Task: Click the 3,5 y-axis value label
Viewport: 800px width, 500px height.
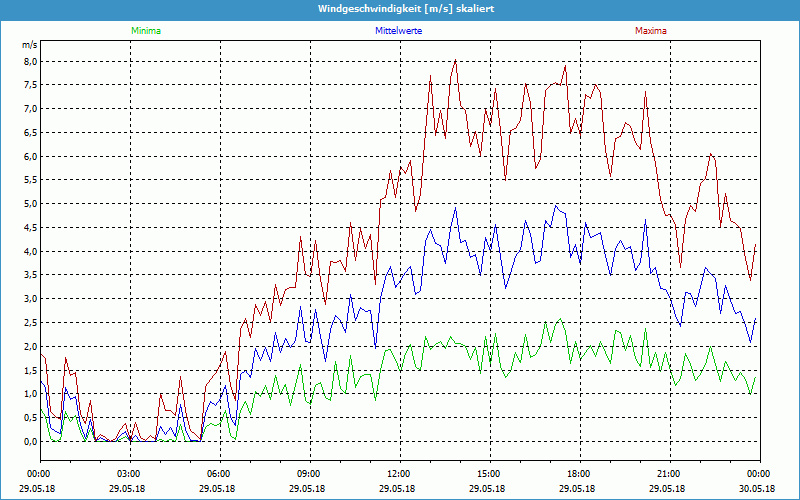Action: click(x=30, y=275)
